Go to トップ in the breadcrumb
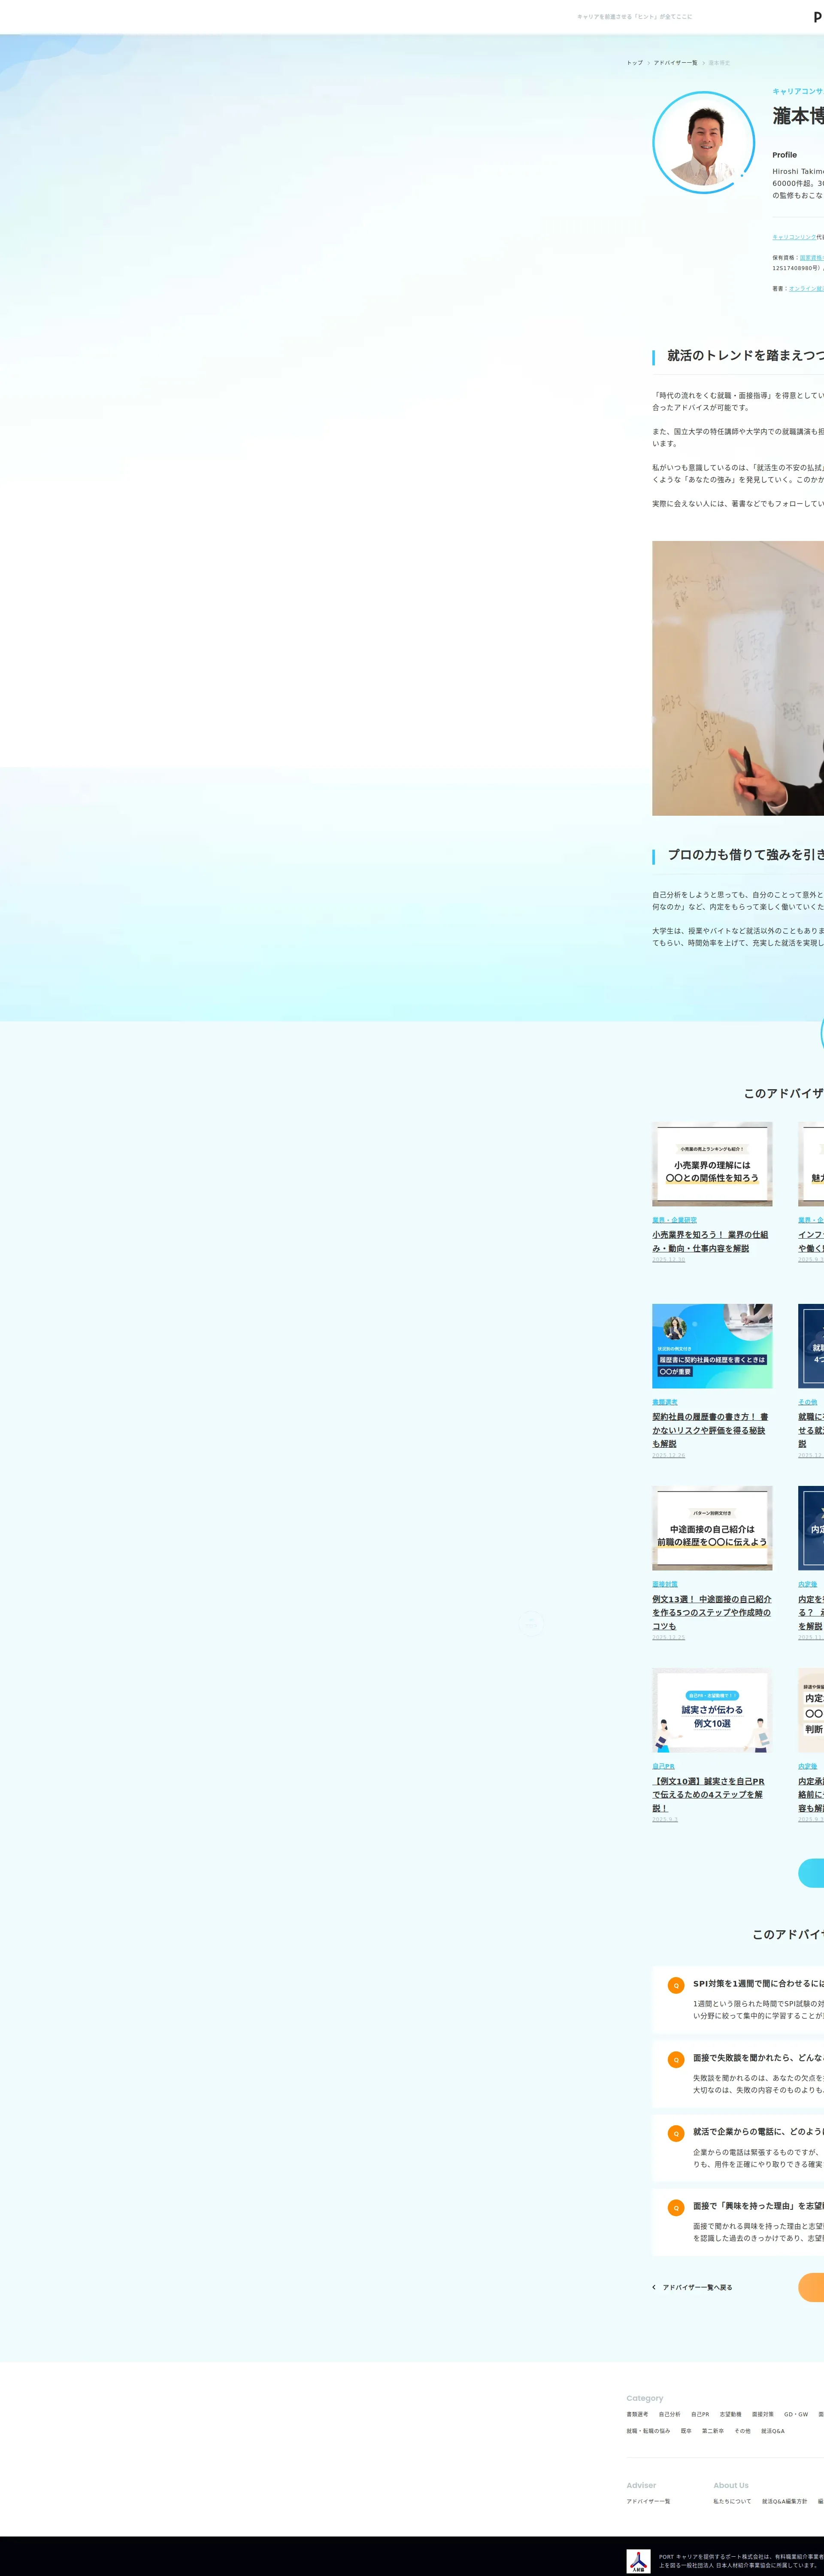The width and height of the screenshot is (824, 2576). (x=635, y=63)
